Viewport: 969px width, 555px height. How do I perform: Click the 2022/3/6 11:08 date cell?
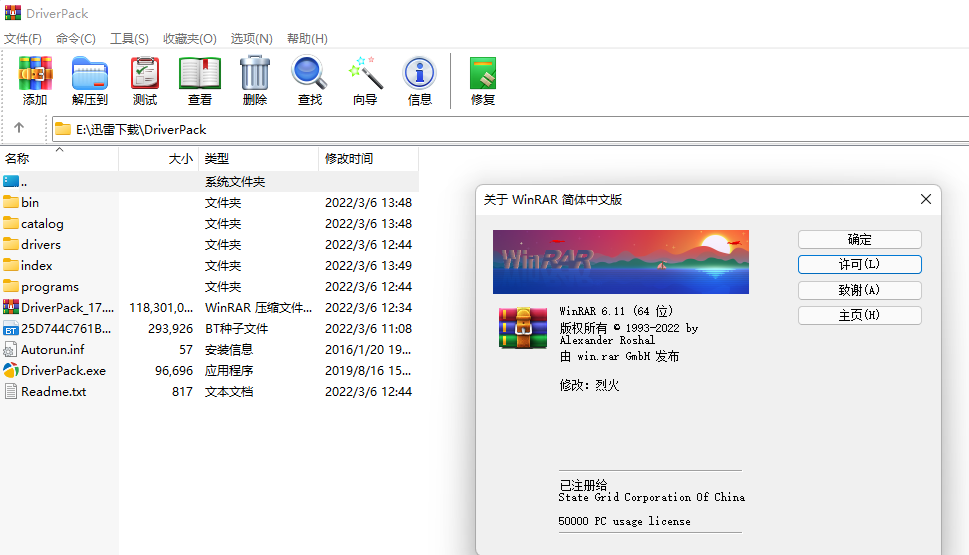[x=368, y=329]
